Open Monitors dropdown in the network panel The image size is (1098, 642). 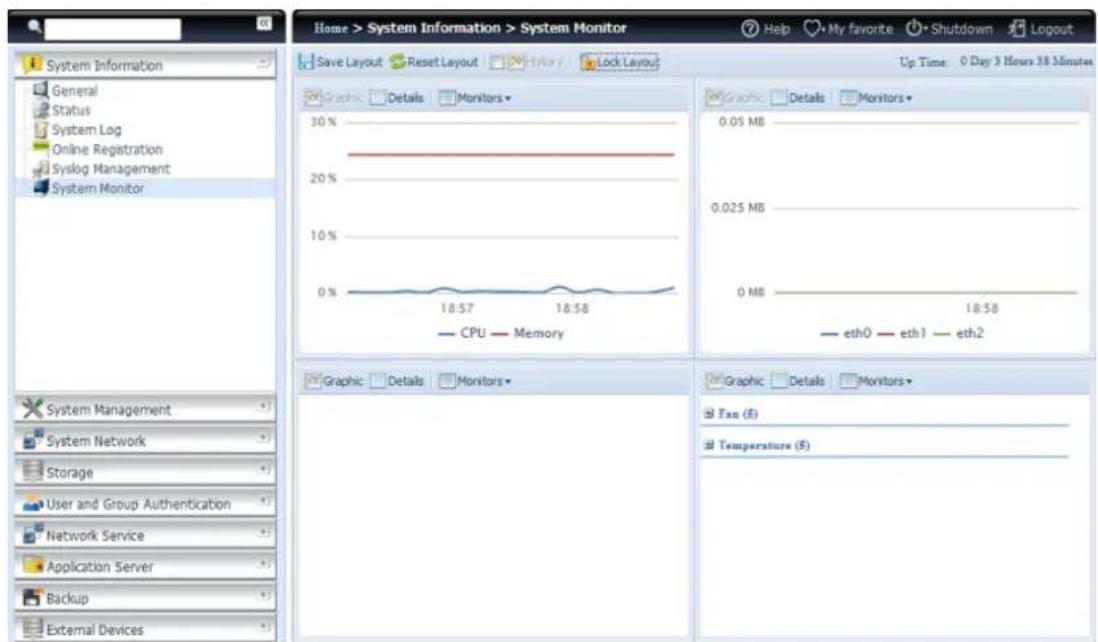point(877,98)
